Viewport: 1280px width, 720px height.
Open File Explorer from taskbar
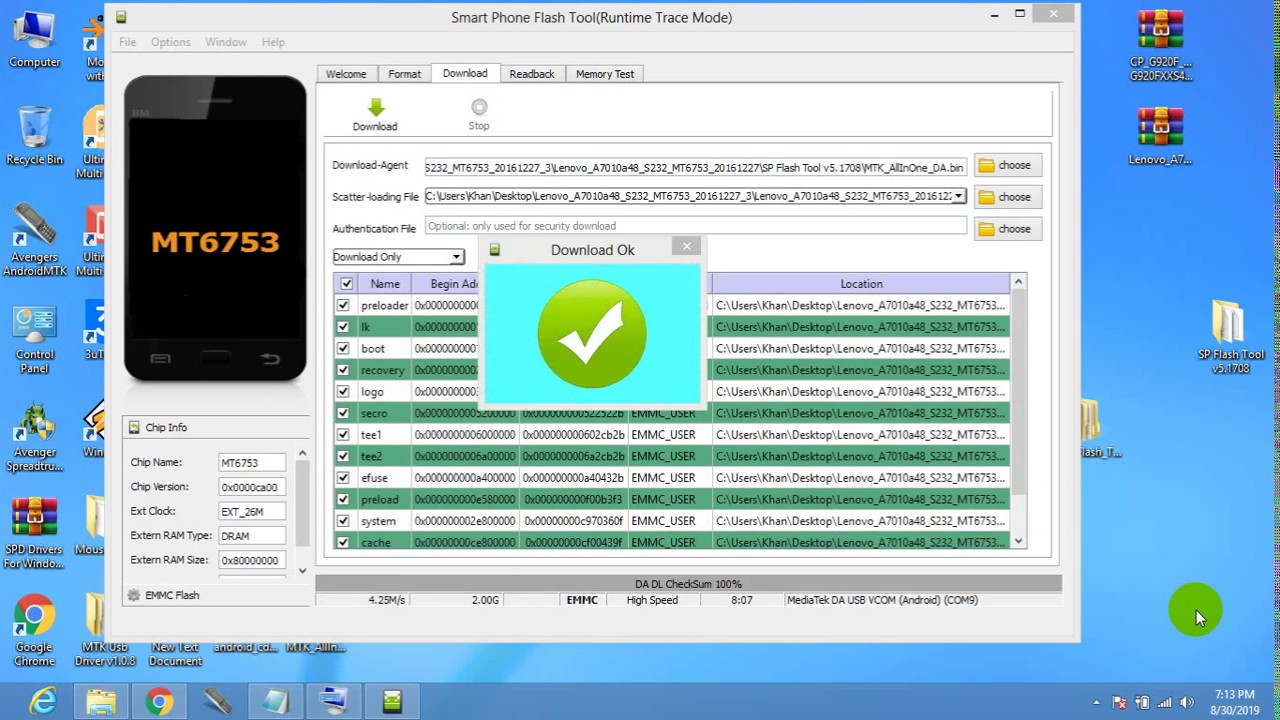(x=101, y=702)
